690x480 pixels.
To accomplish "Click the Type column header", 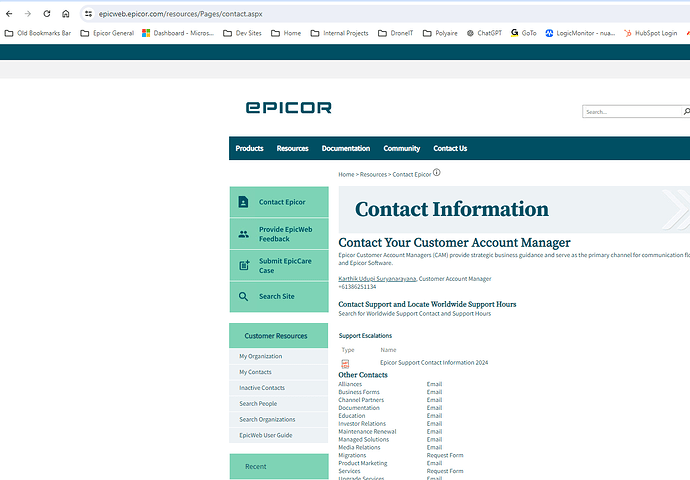I will pyautogui.click(x=348, y=350).
